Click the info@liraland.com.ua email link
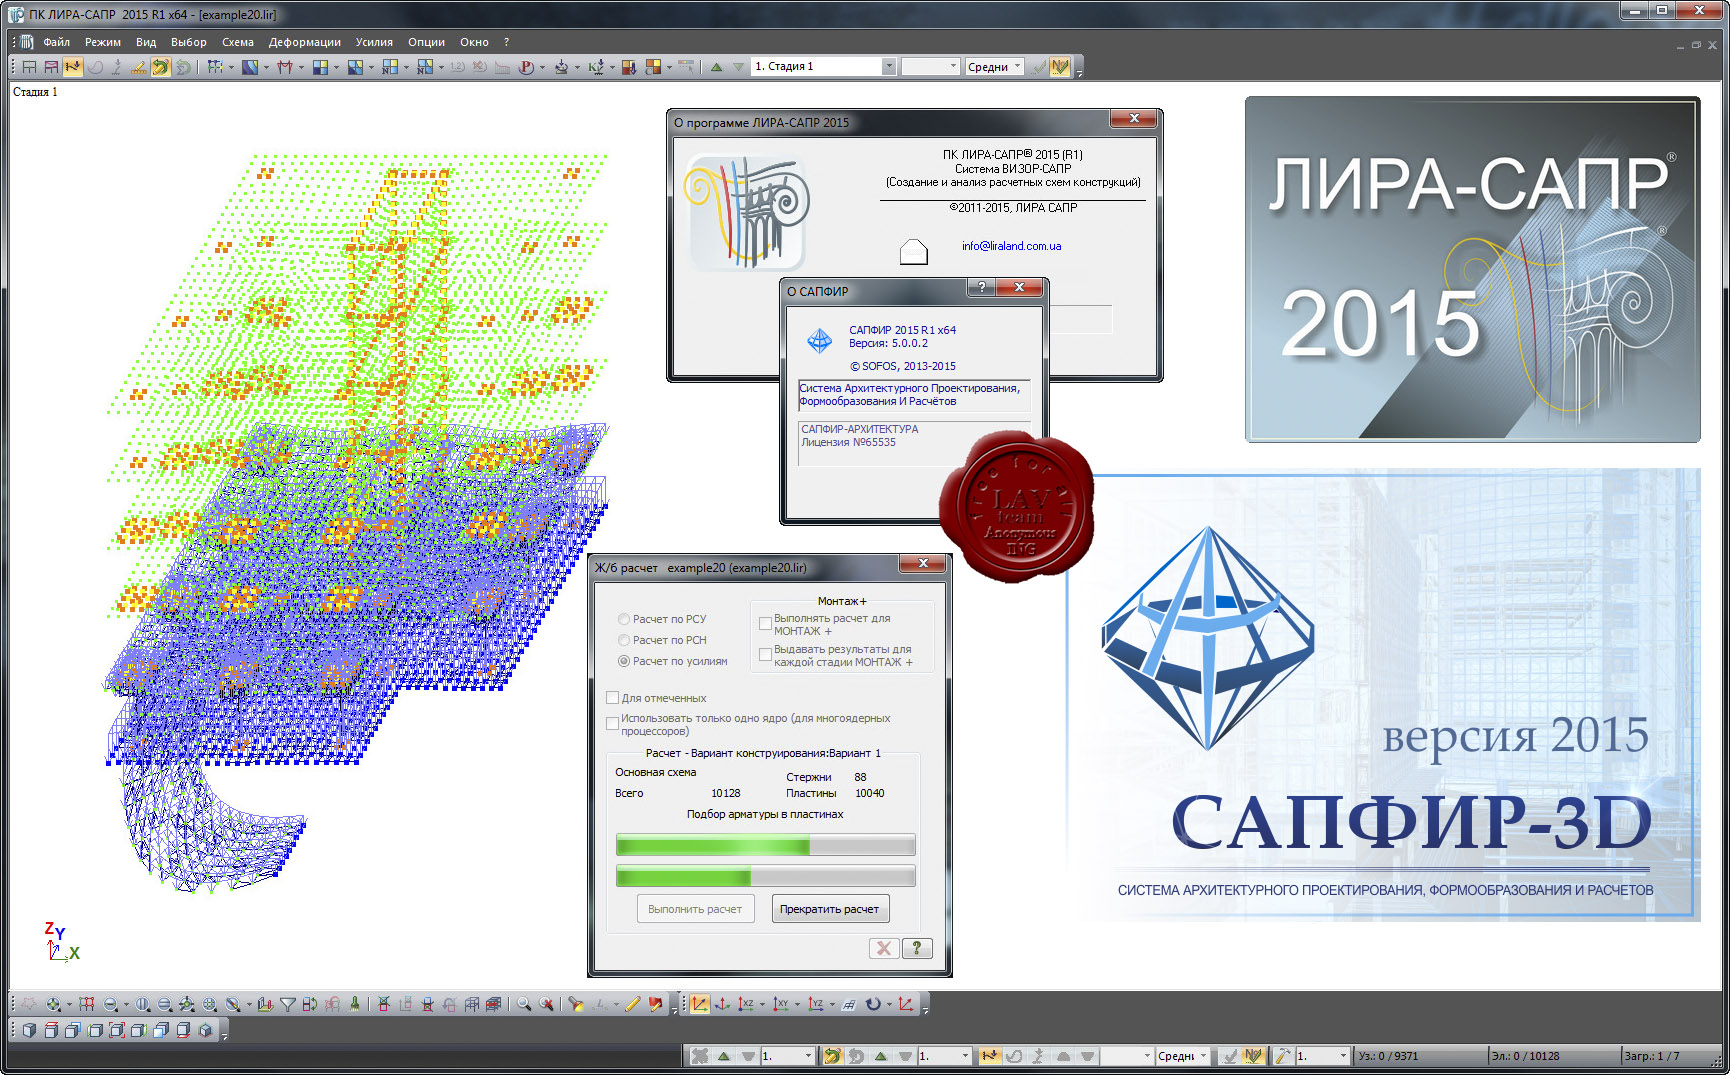The width and height of the screenshot is (1730, 1075). pyautogui.click(x=1011, y=246)
